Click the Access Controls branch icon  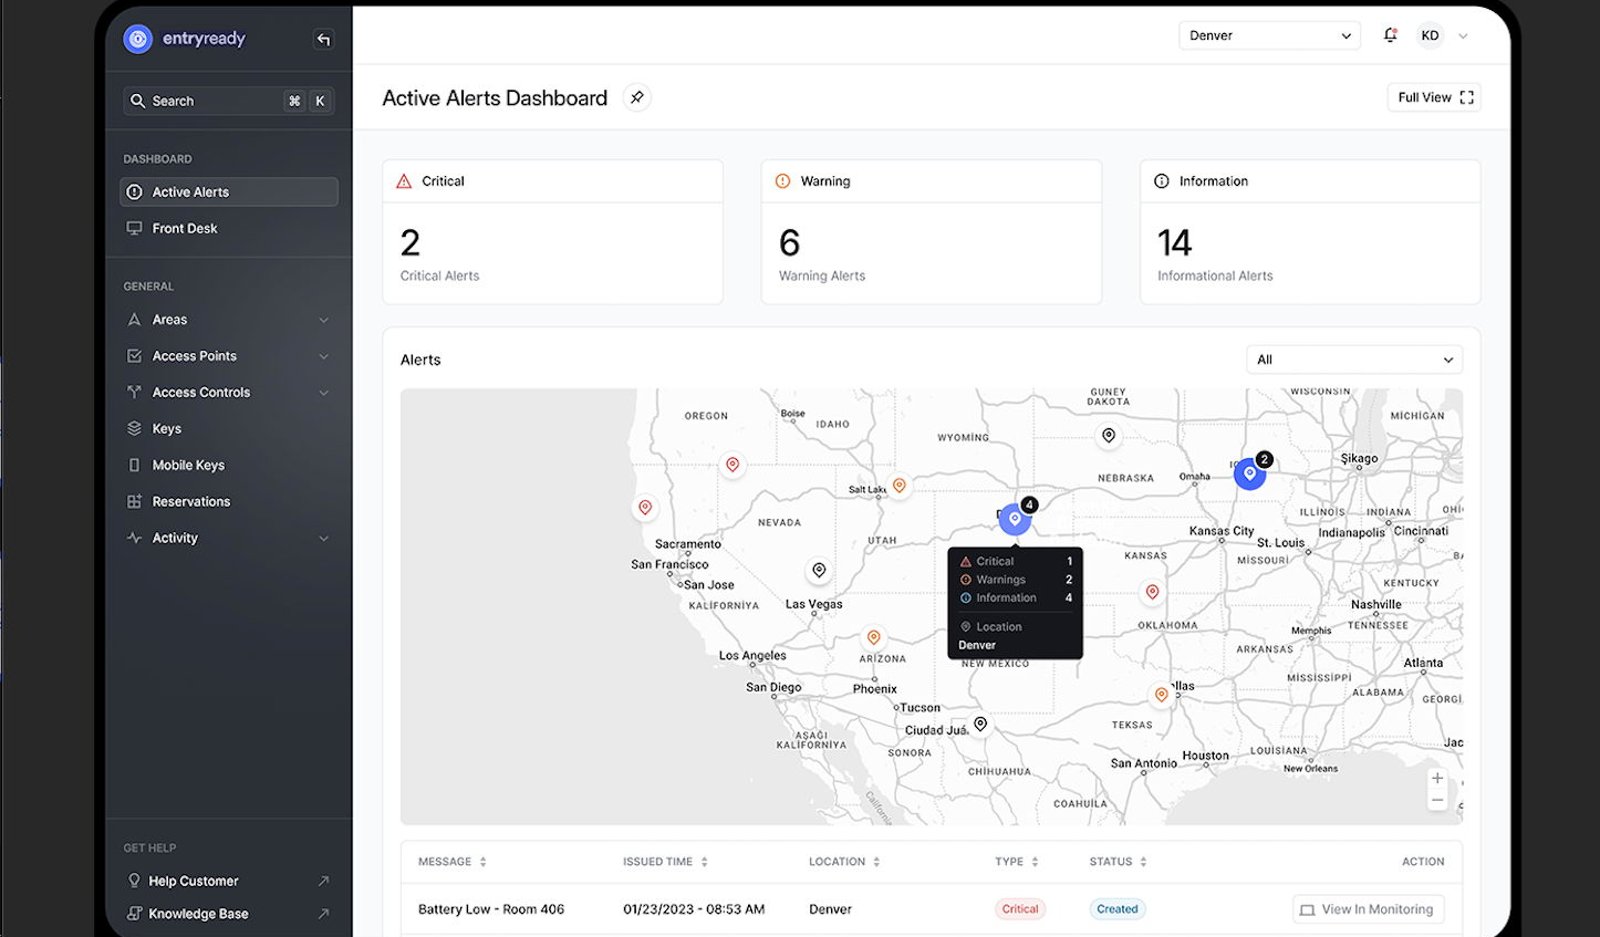(134, 392)
